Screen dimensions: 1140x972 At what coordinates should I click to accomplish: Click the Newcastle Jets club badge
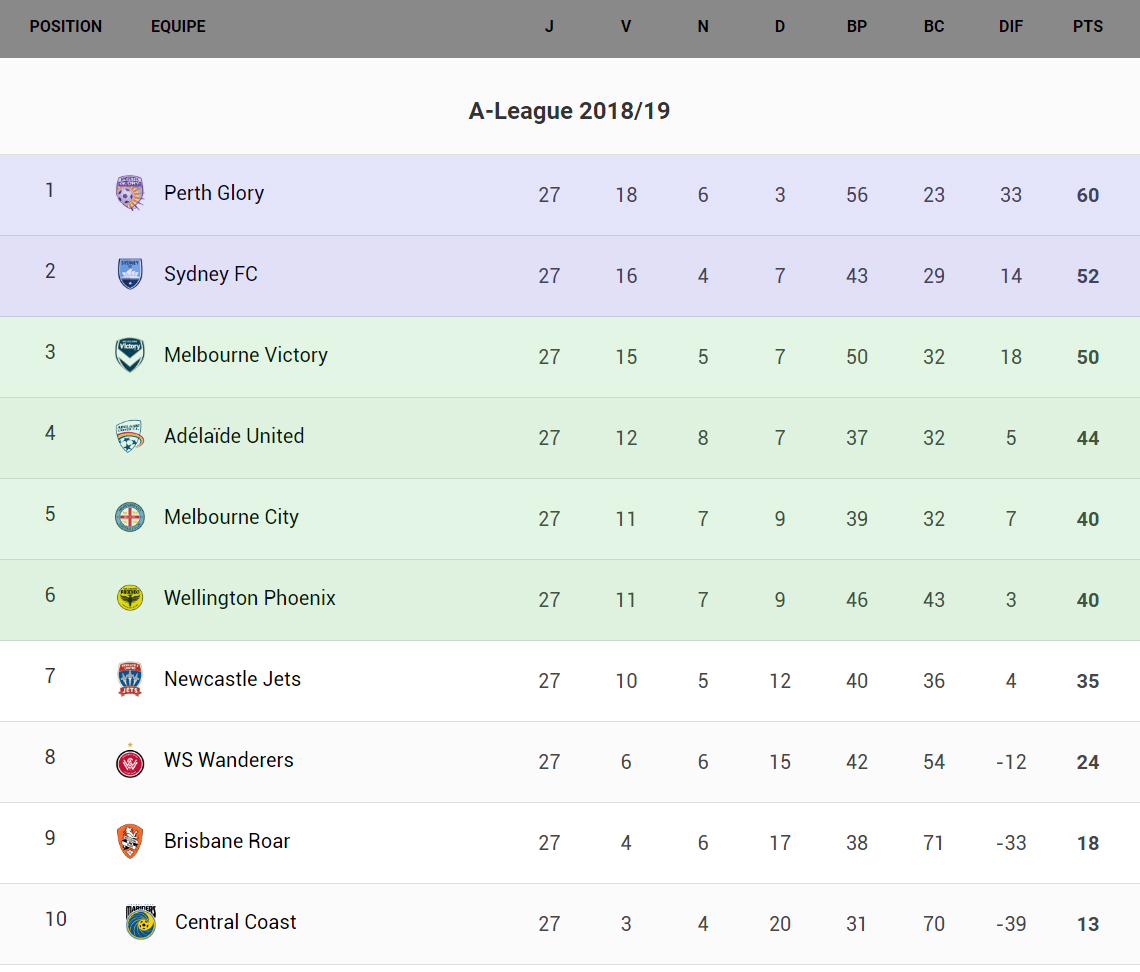tap(130, 679)
